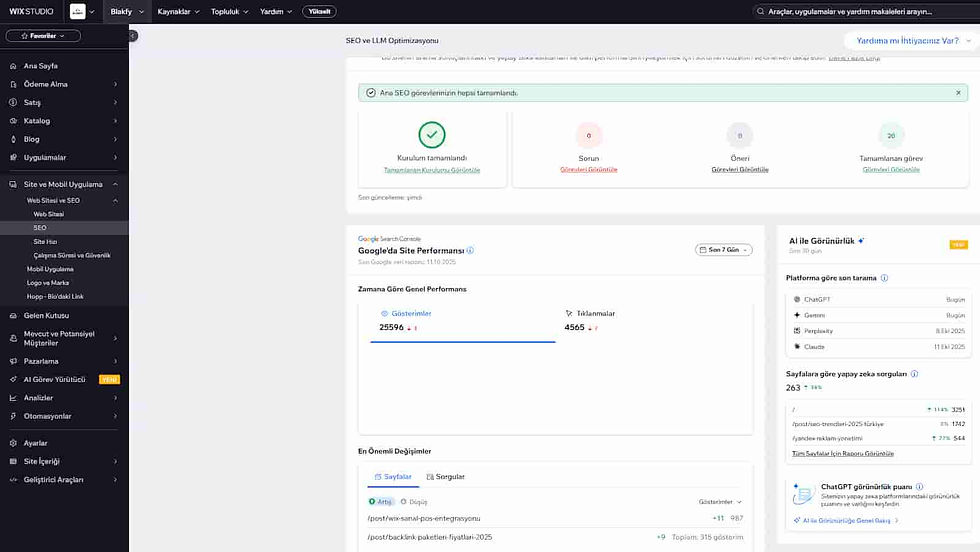Viewport: 980px width, 552px height.
Task: Open the Blakfy site dropdown
Action: (126, 11)
